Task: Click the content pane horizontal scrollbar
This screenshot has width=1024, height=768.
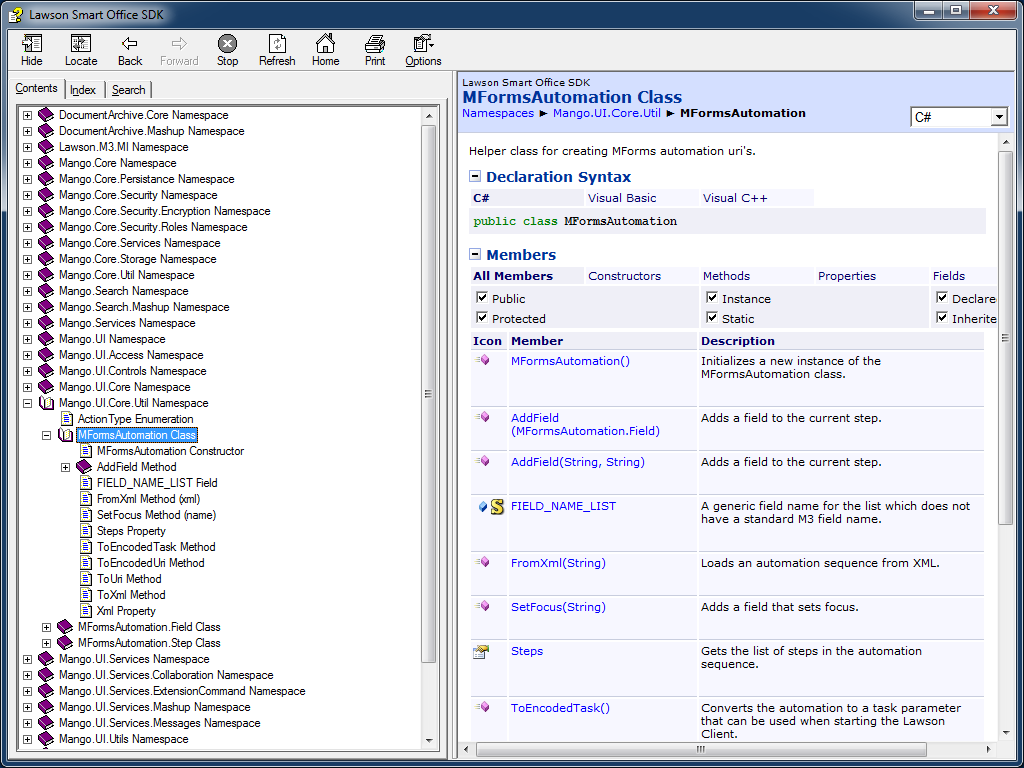Action: tap(700, 749)
